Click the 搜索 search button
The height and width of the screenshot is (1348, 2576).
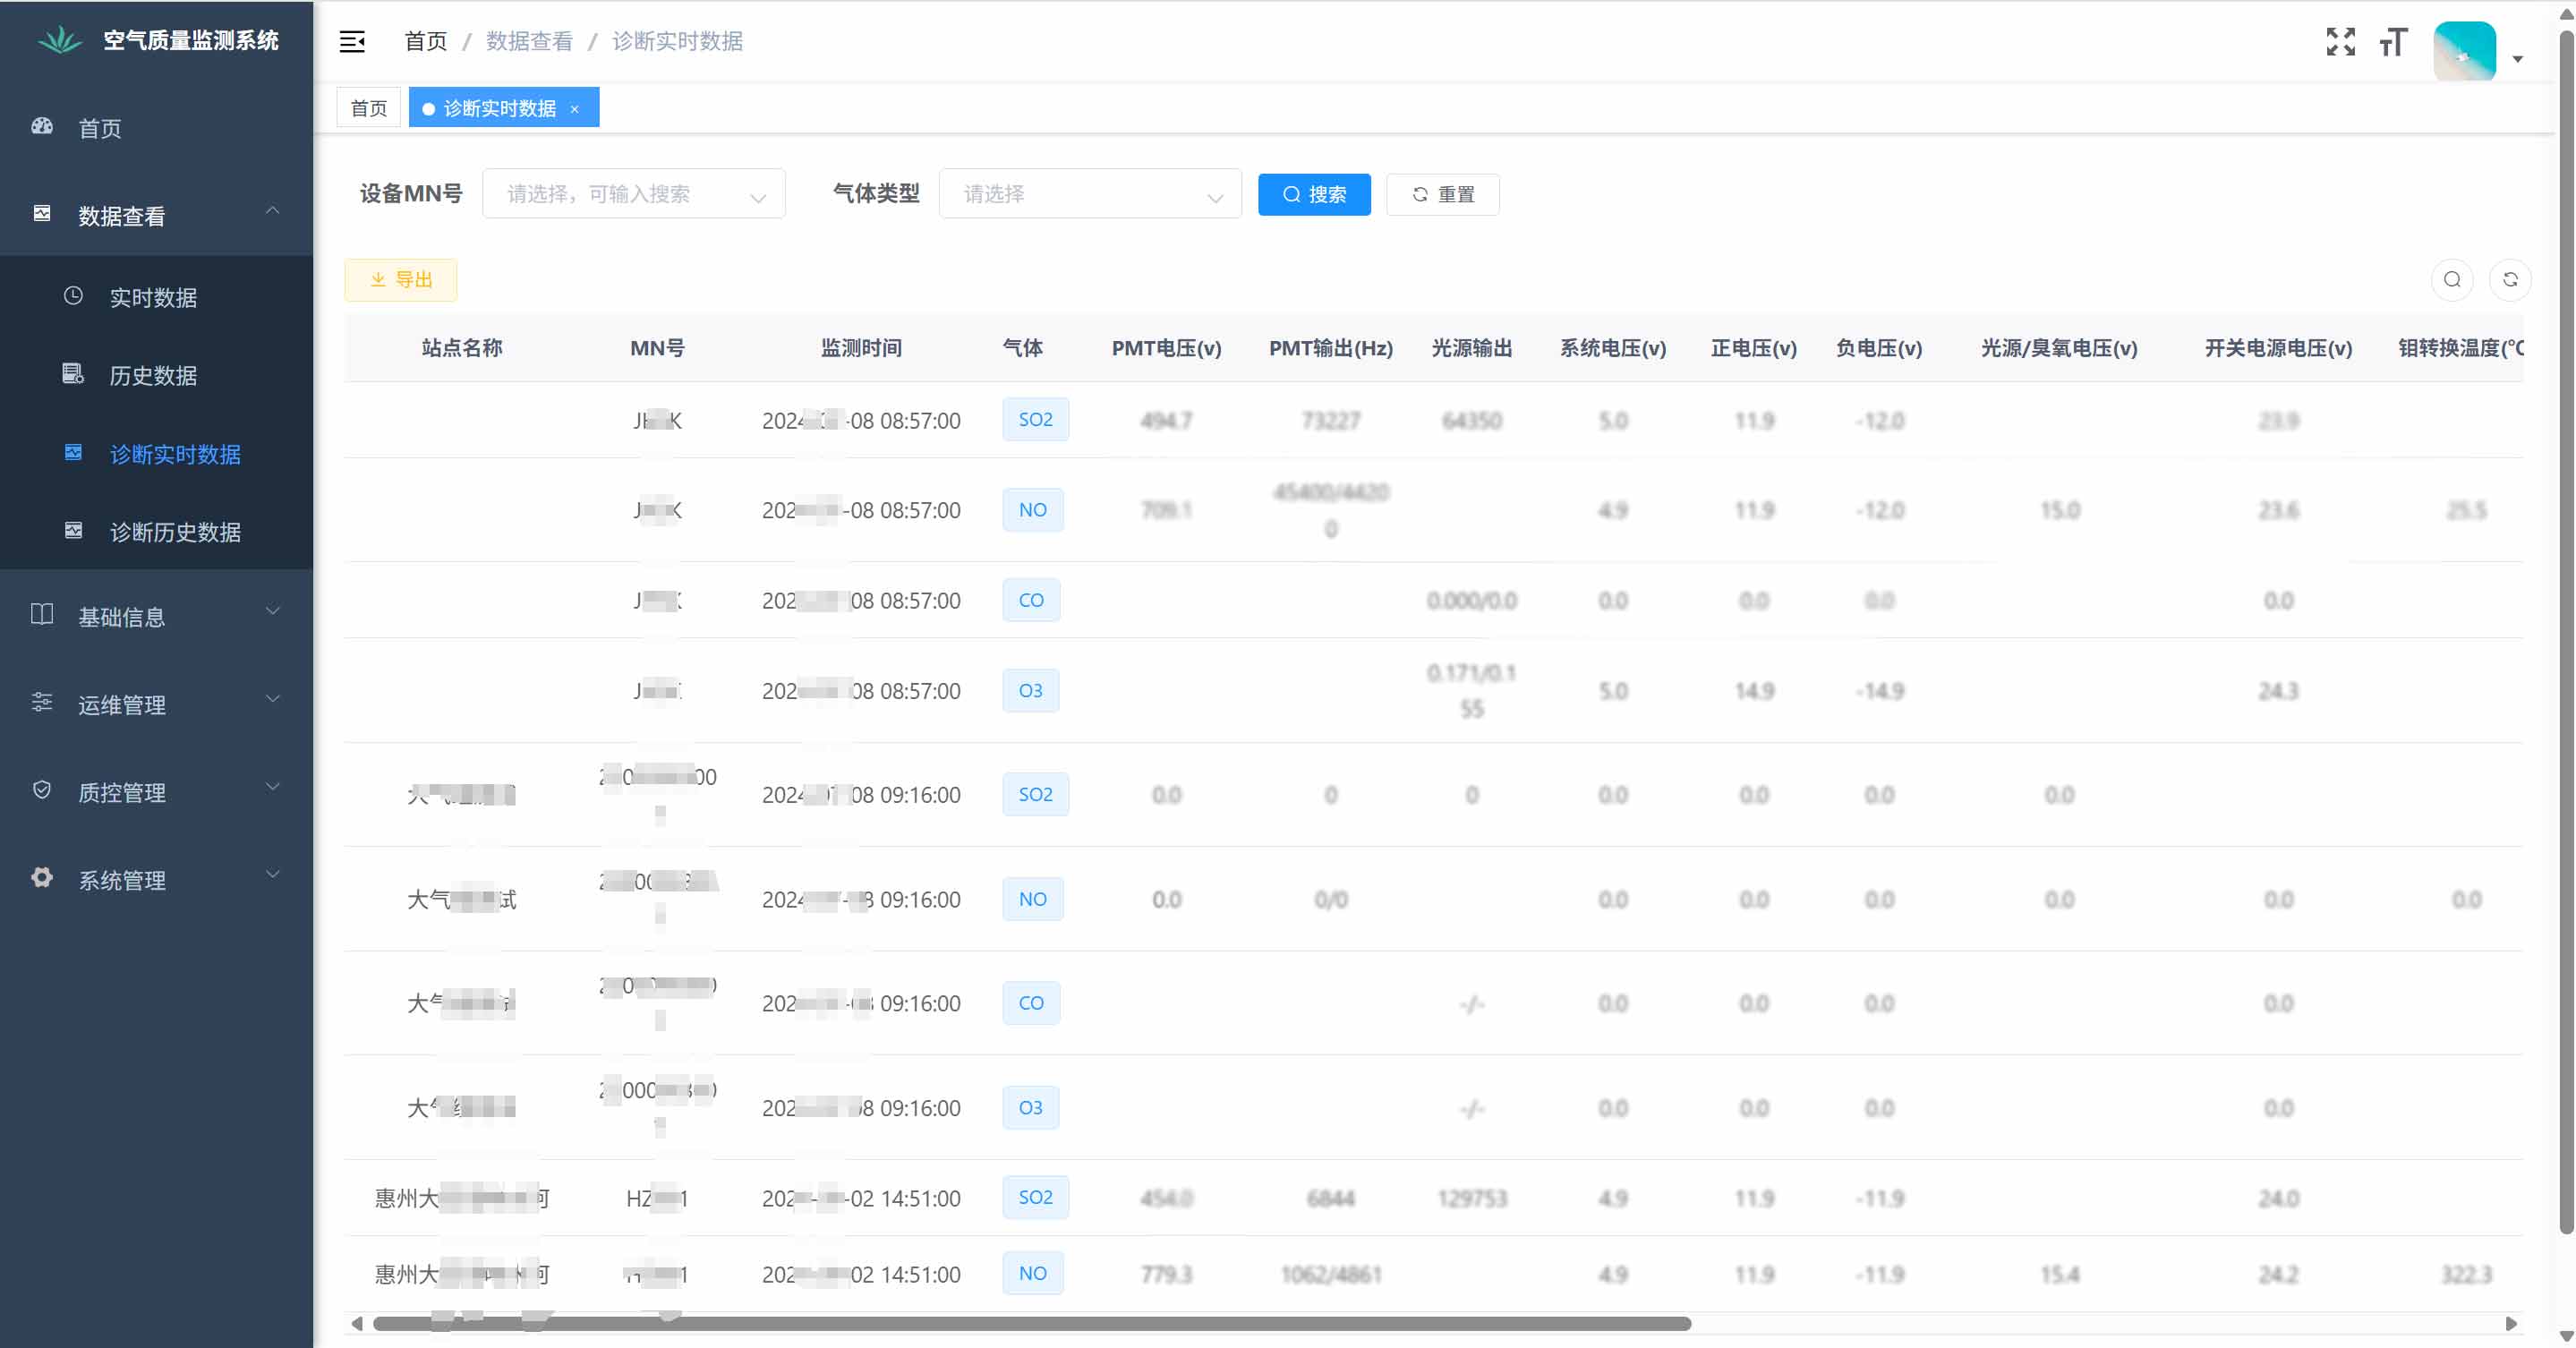[x=1314, y=194]
